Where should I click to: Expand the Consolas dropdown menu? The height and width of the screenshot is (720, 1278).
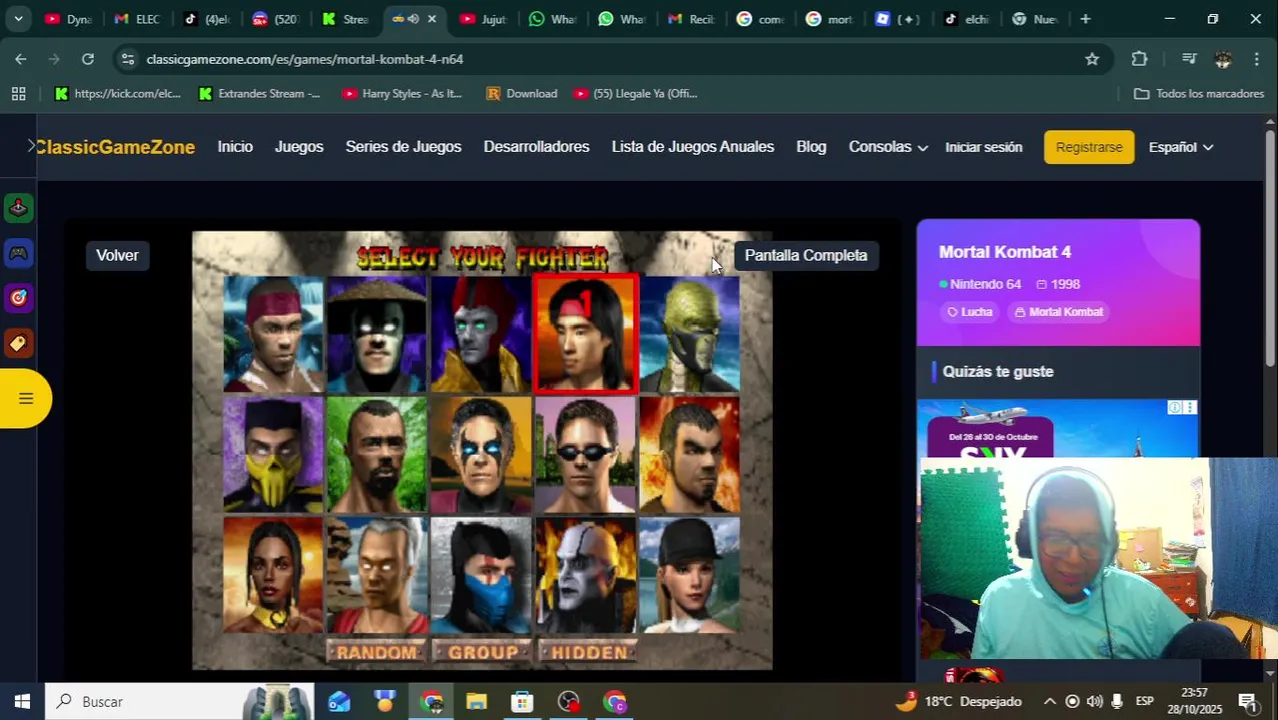(x=888, y=147)
